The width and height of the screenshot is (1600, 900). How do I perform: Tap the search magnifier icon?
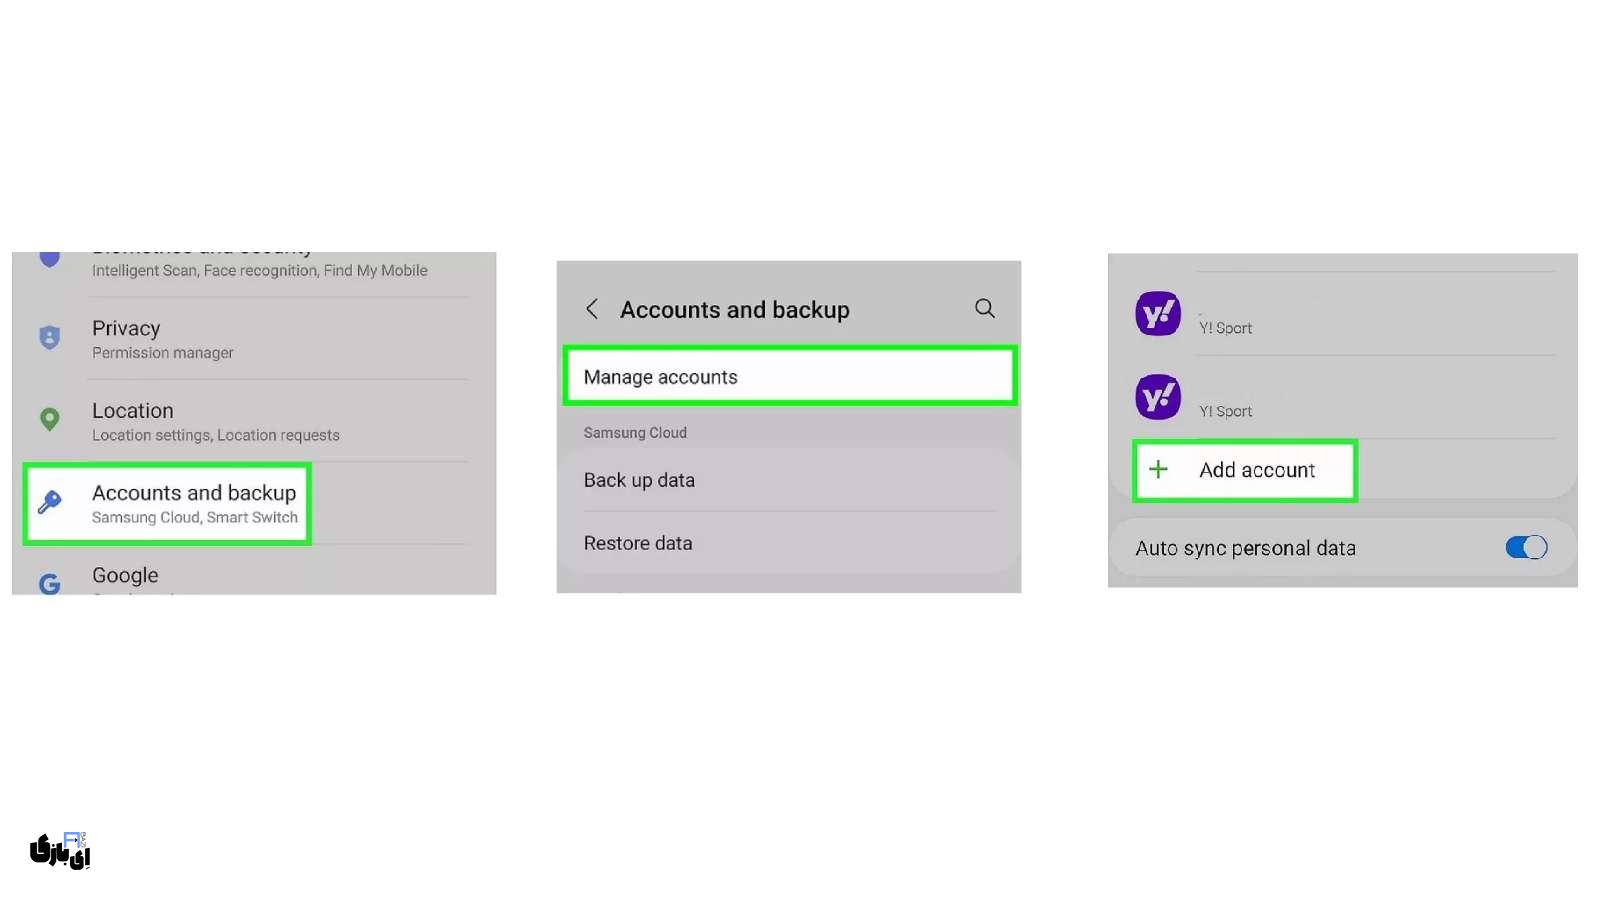tap(985, 308)
